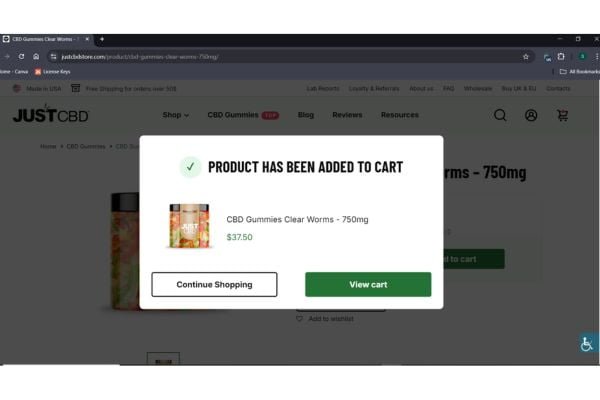Click the browser address bar URL
The height and width of the screenshot is (400, 600).
[x=140, y=57]
